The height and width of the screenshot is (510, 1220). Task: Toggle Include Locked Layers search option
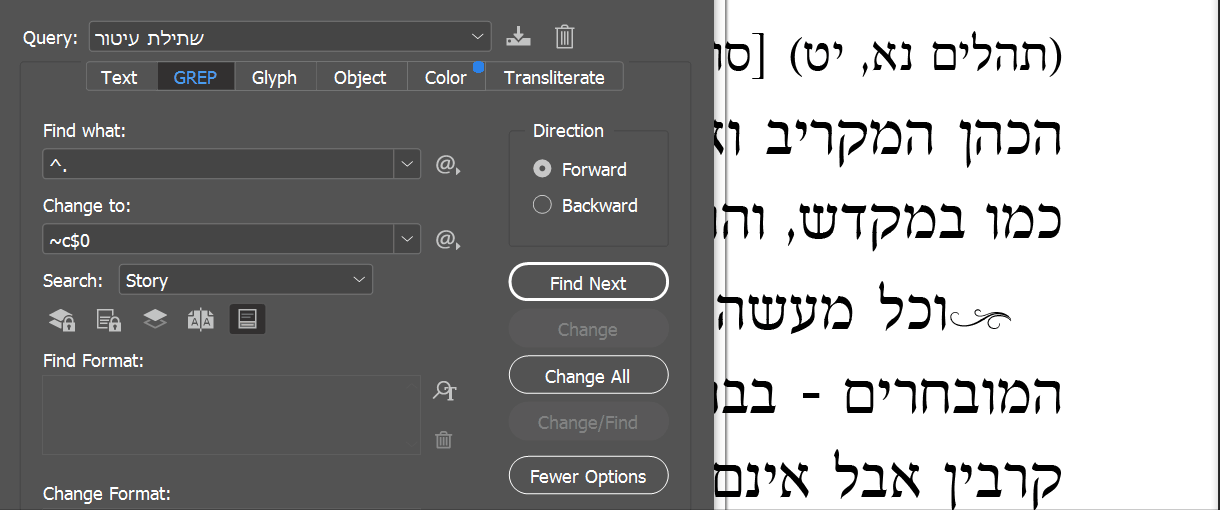[62, 320]
